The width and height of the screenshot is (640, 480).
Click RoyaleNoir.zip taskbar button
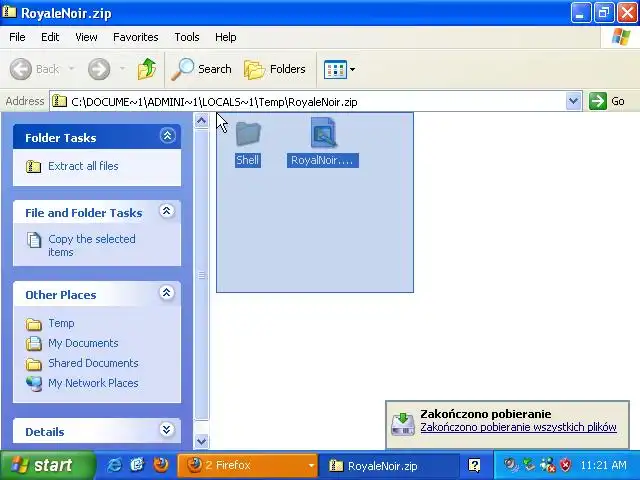[391, 466]
